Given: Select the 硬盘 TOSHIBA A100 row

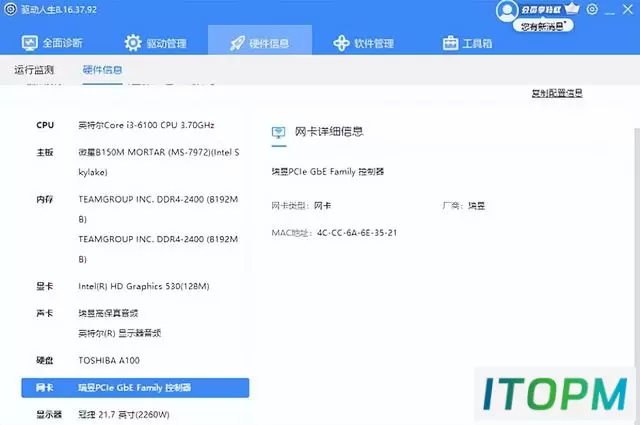Looking at the screenshot, I should pyautogui.click(x=135, y=360).
